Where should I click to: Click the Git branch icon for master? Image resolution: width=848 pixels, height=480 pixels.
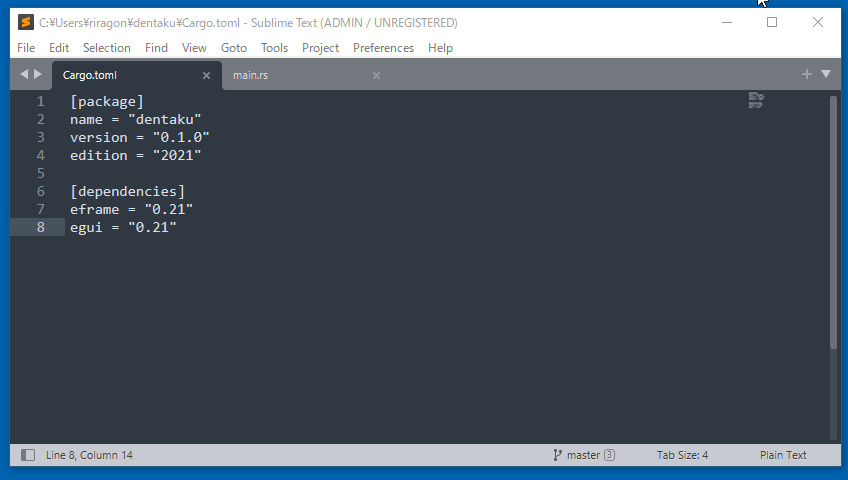tap(557, 455)
